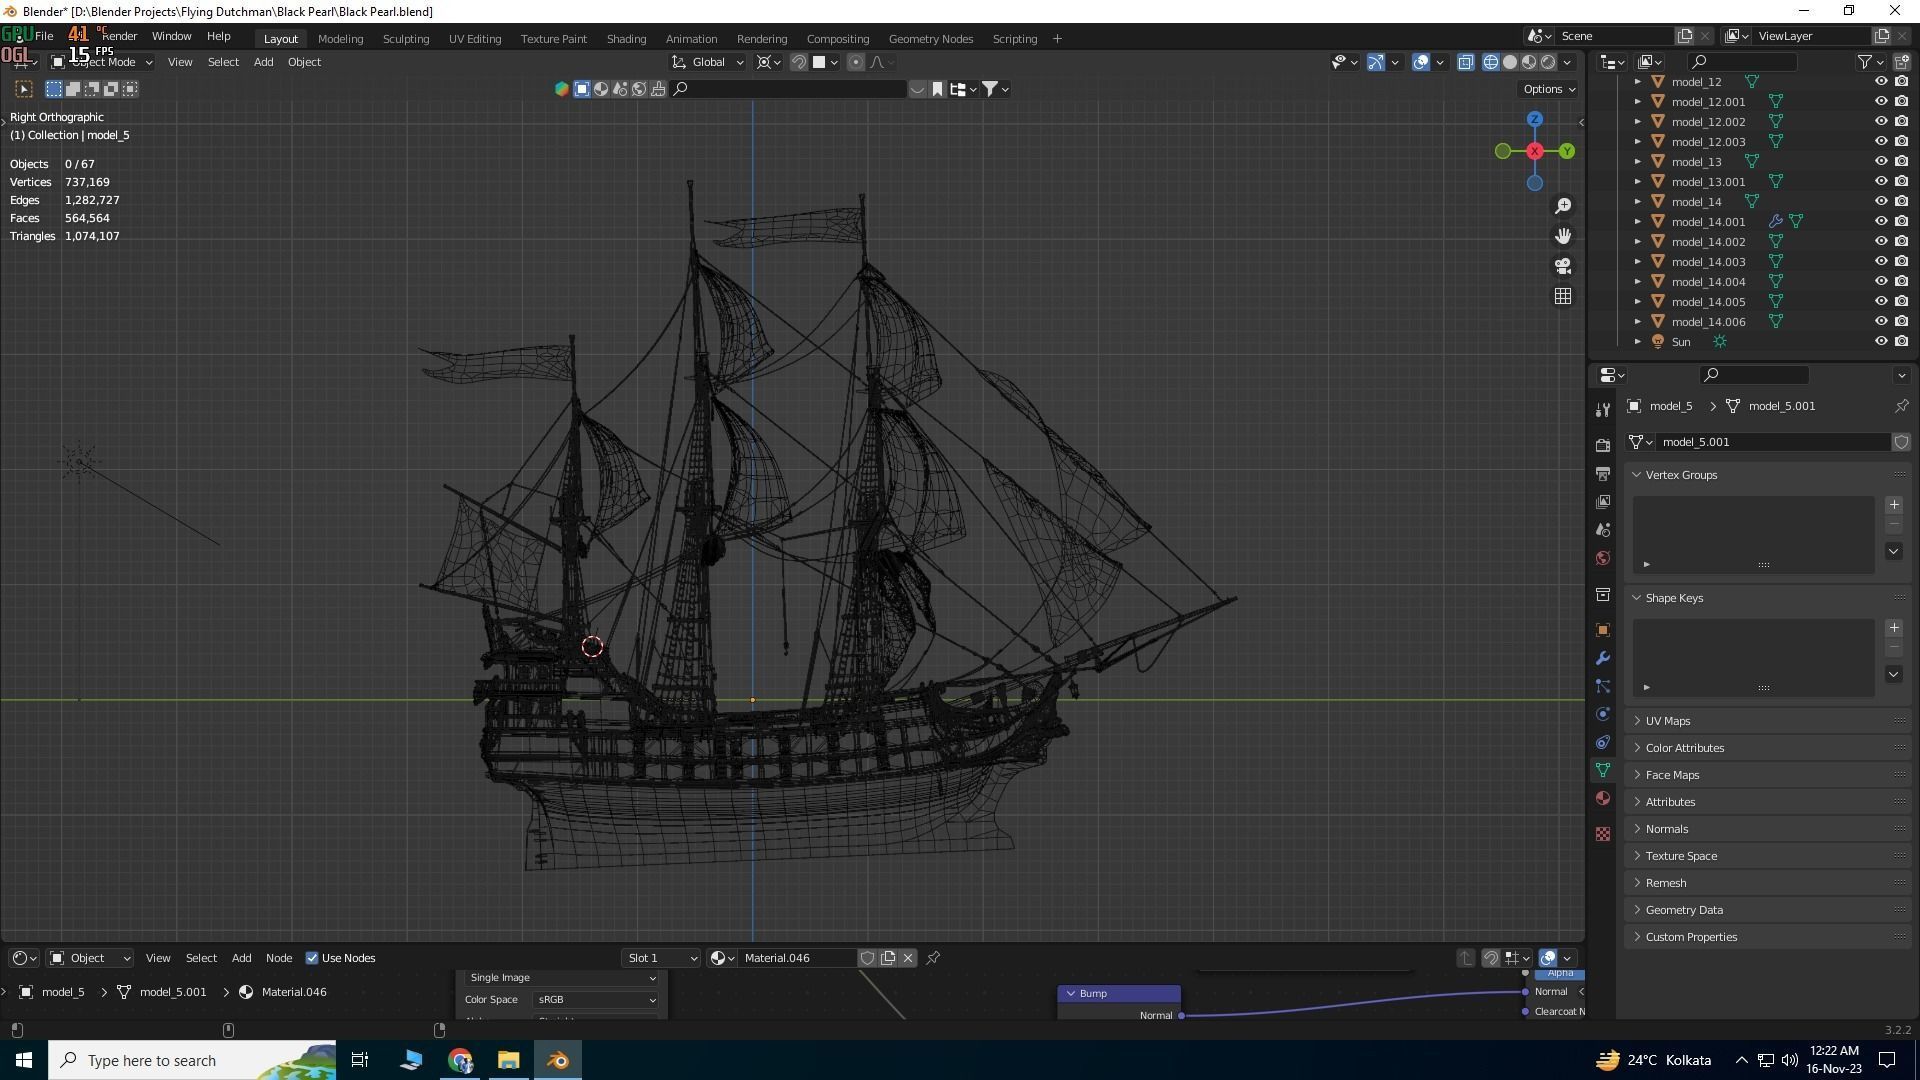This screenshot has width=1920, height=1080.
Task: Open the Object properties tab
Action: [1603, 630]
